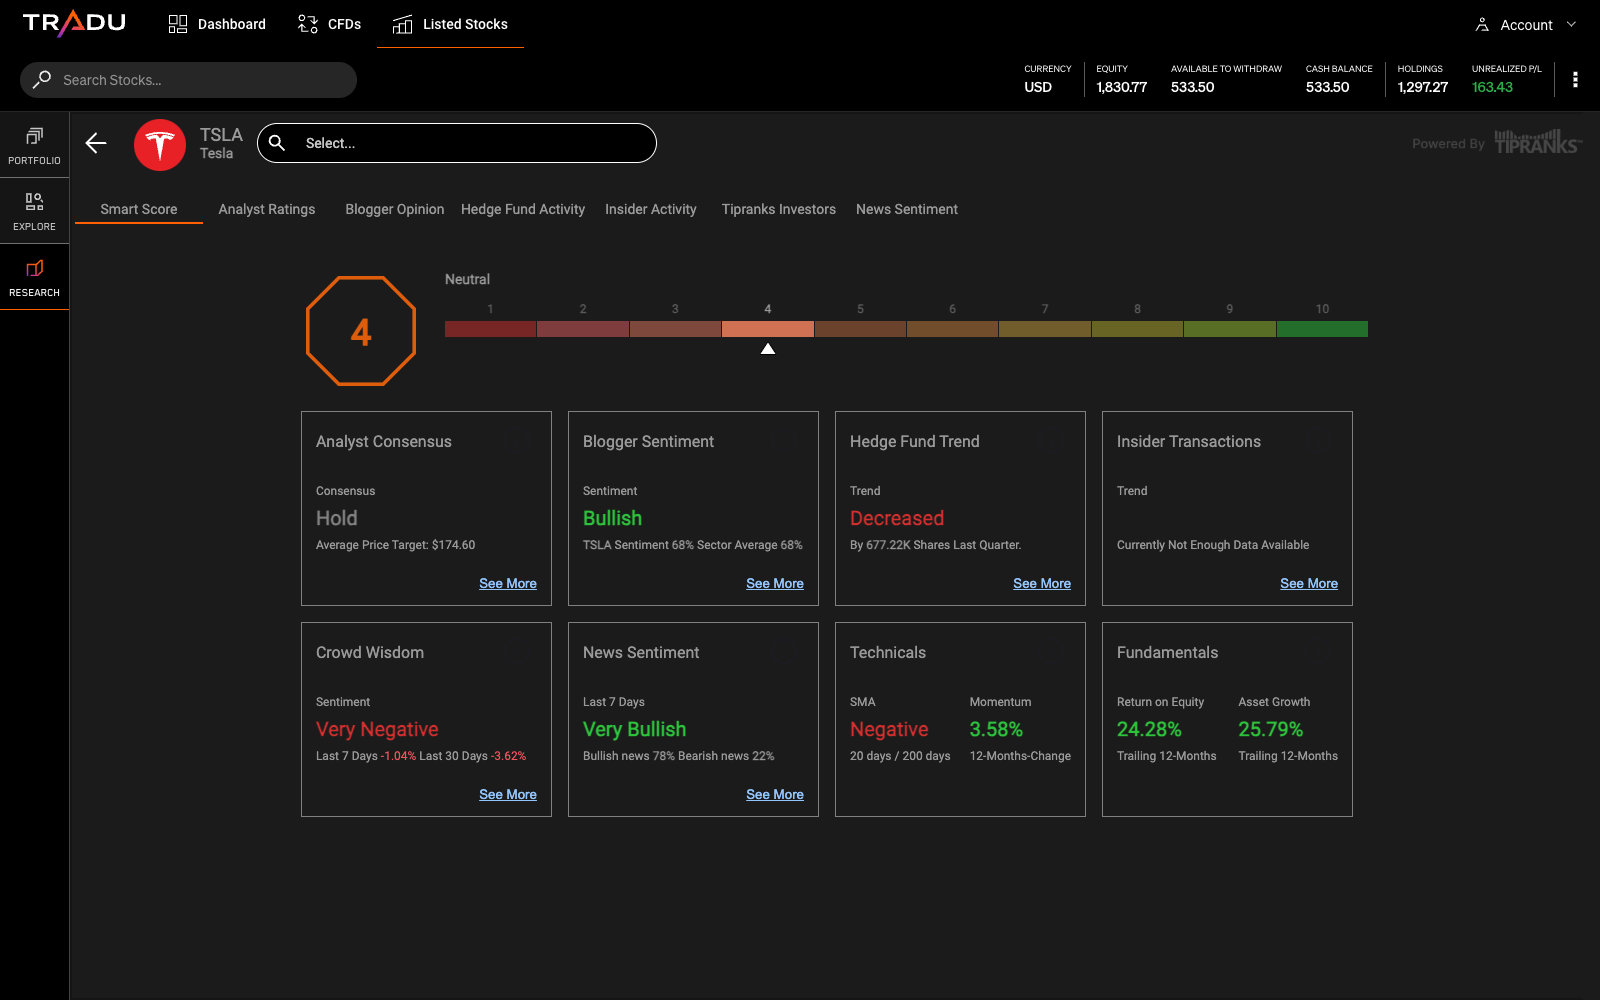
Task: See More in Analyst Consensus card
Action: click(x=508, y=584)
